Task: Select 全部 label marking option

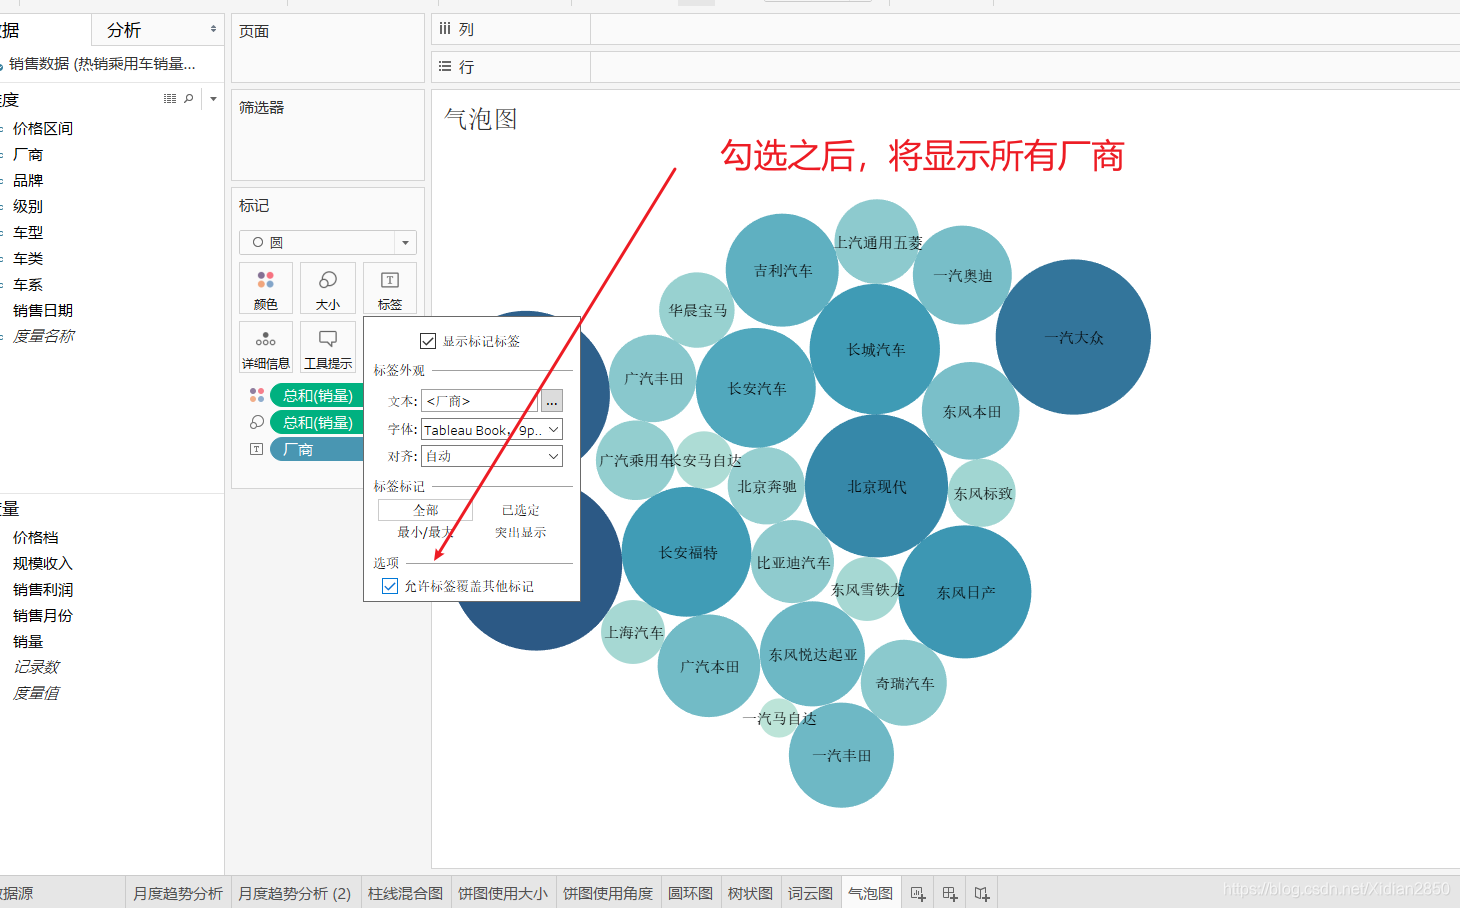Action: point(425,510)
